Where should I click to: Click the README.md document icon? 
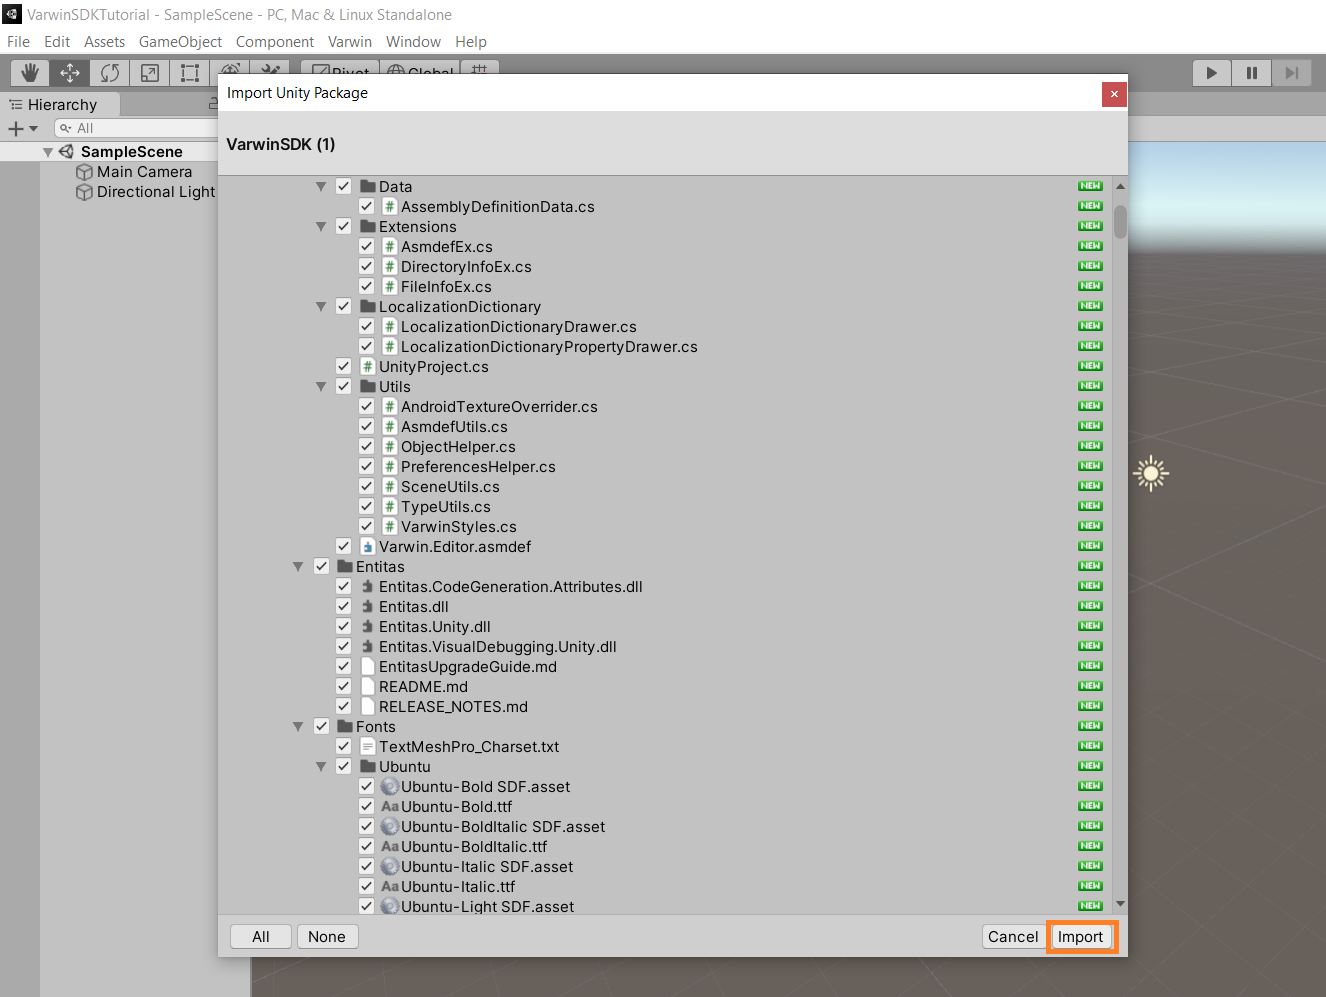point(368,686)
